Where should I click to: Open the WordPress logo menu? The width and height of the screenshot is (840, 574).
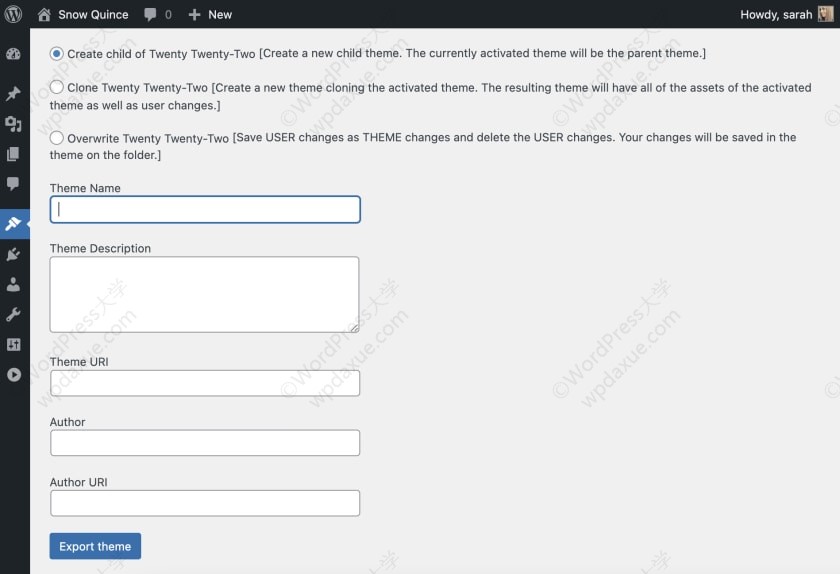point(13,14)
